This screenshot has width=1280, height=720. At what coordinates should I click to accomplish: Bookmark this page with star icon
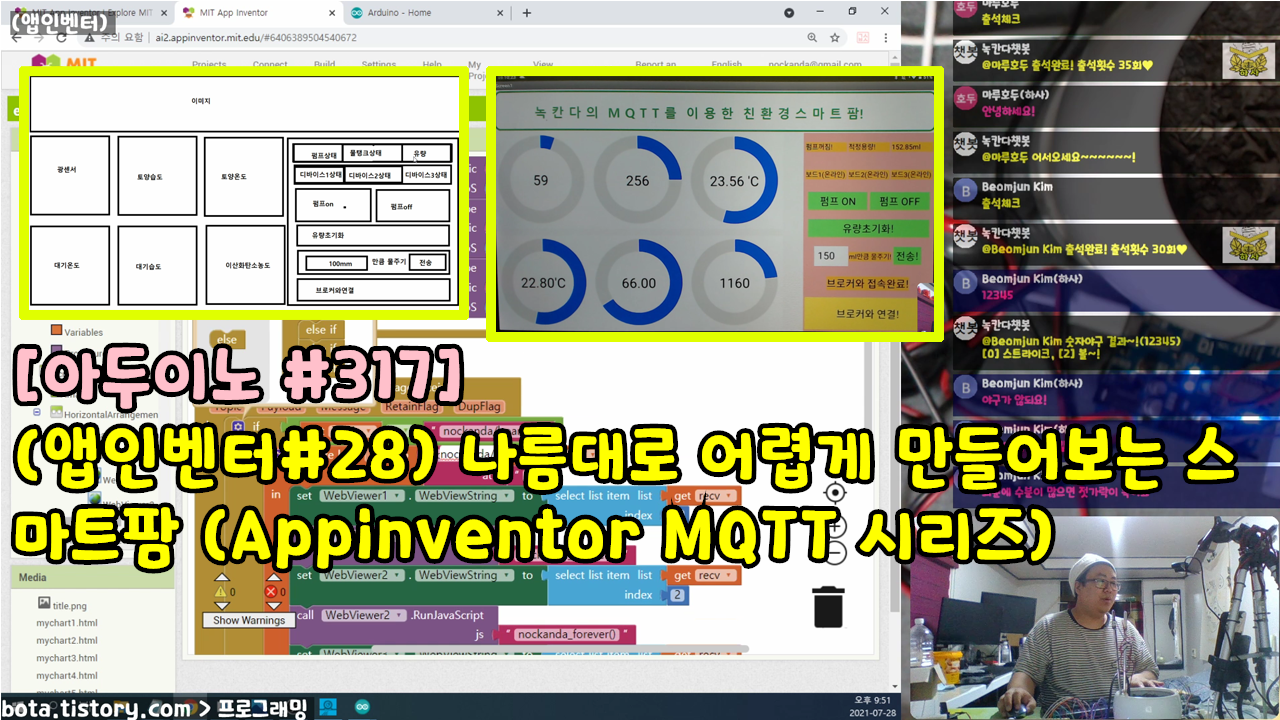835,38
